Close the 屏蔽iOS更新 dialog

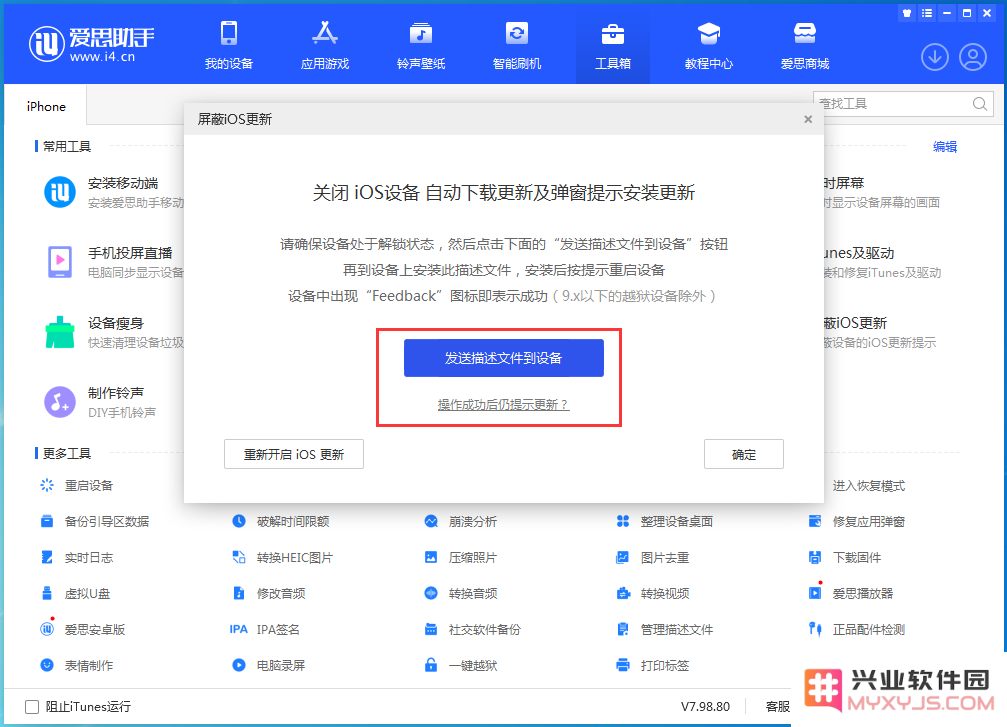808,119
